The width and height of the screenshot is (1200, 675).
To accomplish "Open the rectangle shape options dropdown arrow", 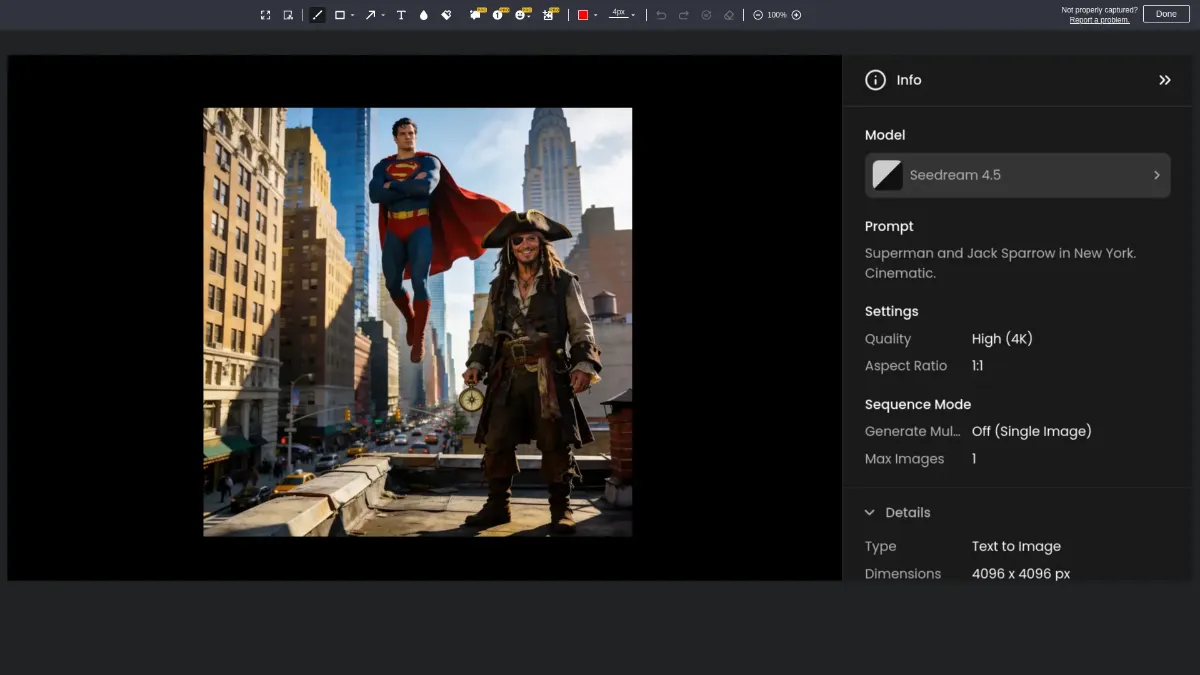I will click(x=353, y=16).
